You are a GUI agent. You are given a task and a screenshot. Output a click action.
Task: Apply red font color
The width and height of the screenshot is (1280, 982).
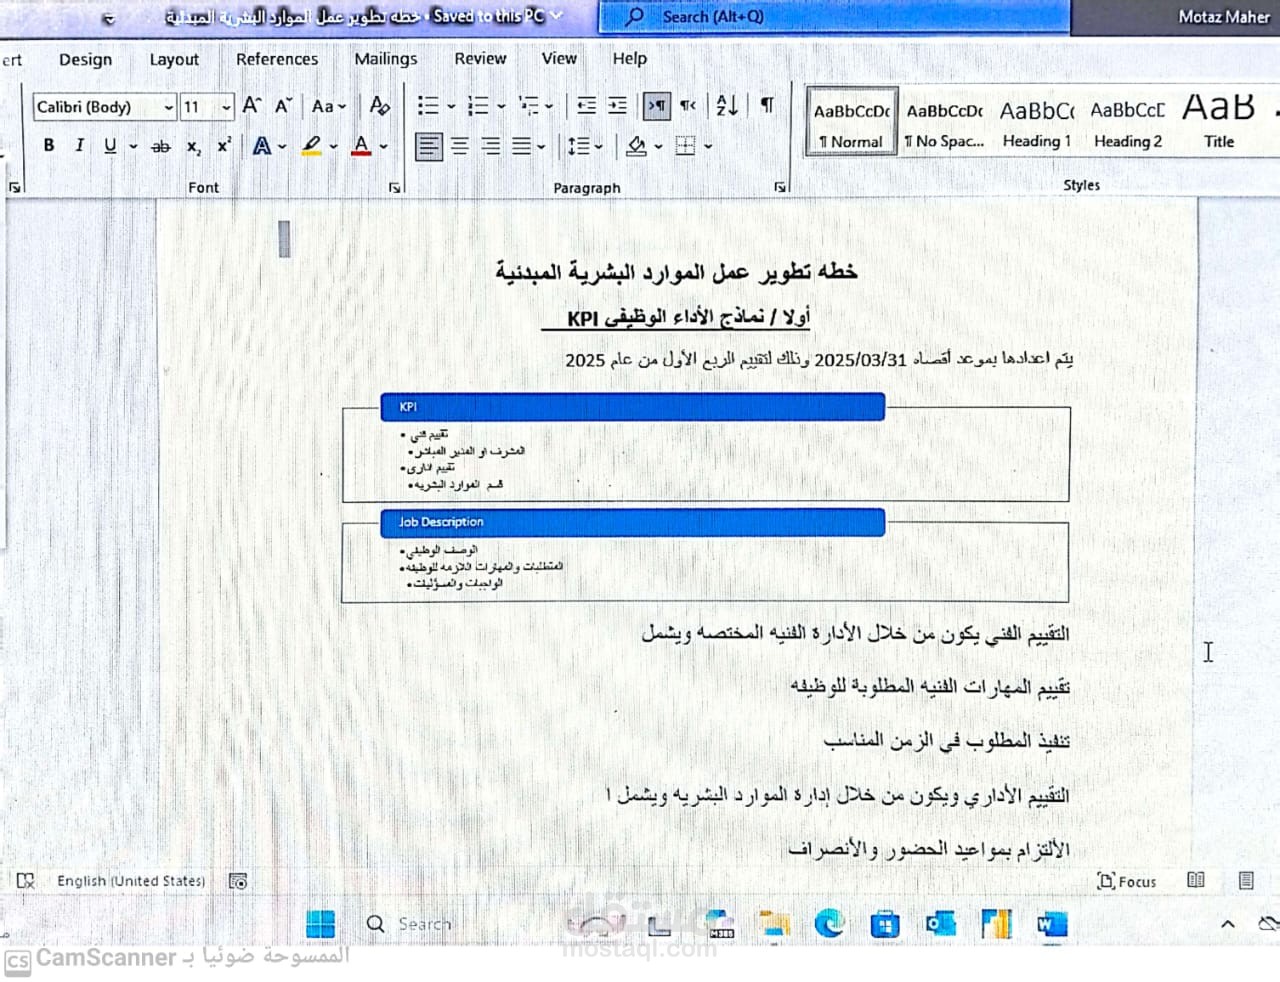[x=362, y=146]
